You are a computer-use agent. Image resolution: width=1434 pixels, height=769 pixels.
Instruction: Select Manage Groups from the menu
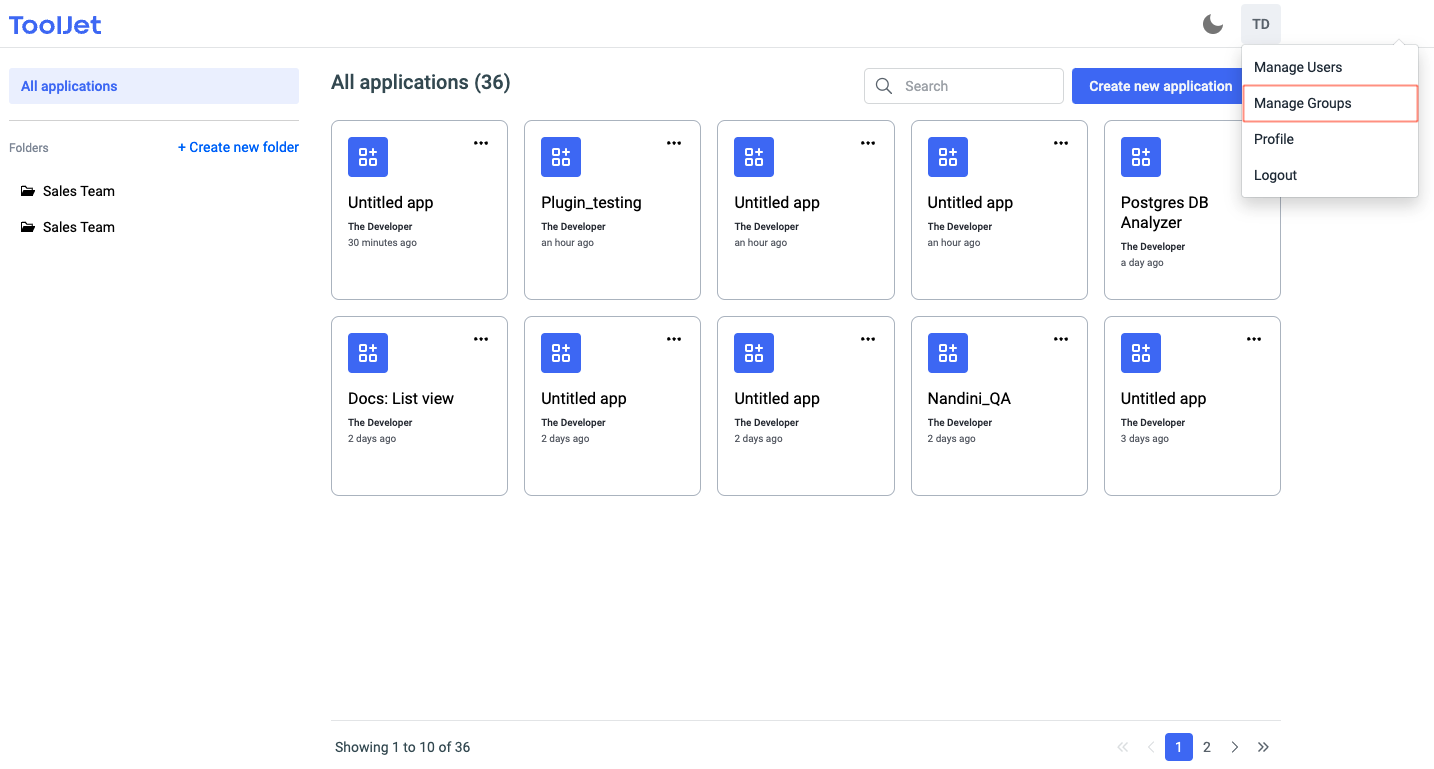1302,103
